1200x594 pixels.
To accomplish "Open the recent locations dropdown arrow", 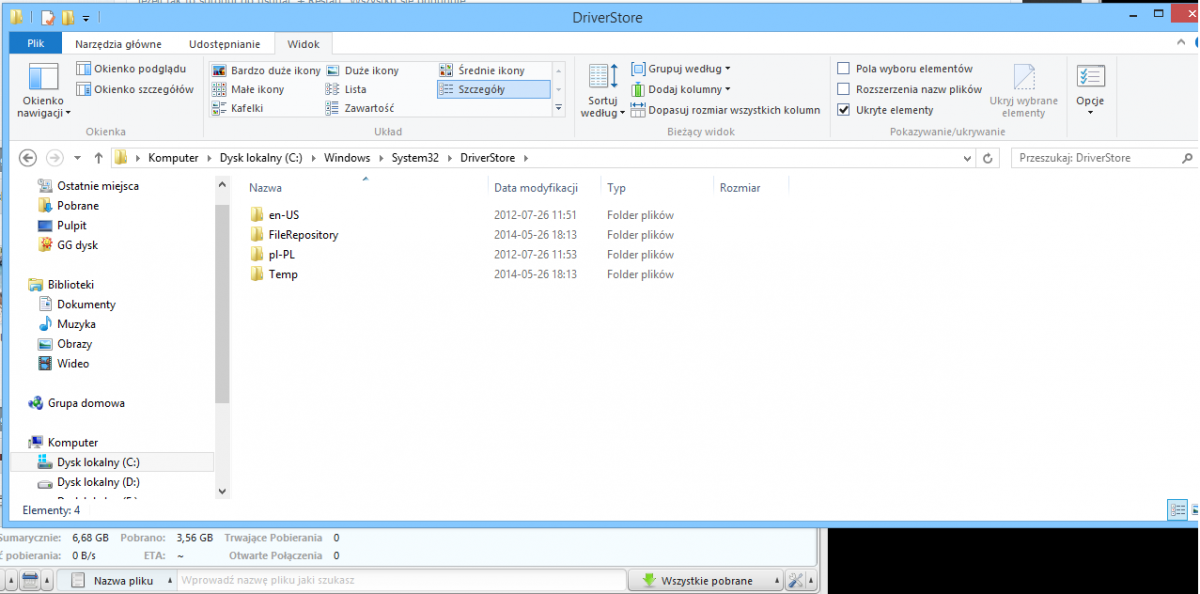I will coord(77,158).
